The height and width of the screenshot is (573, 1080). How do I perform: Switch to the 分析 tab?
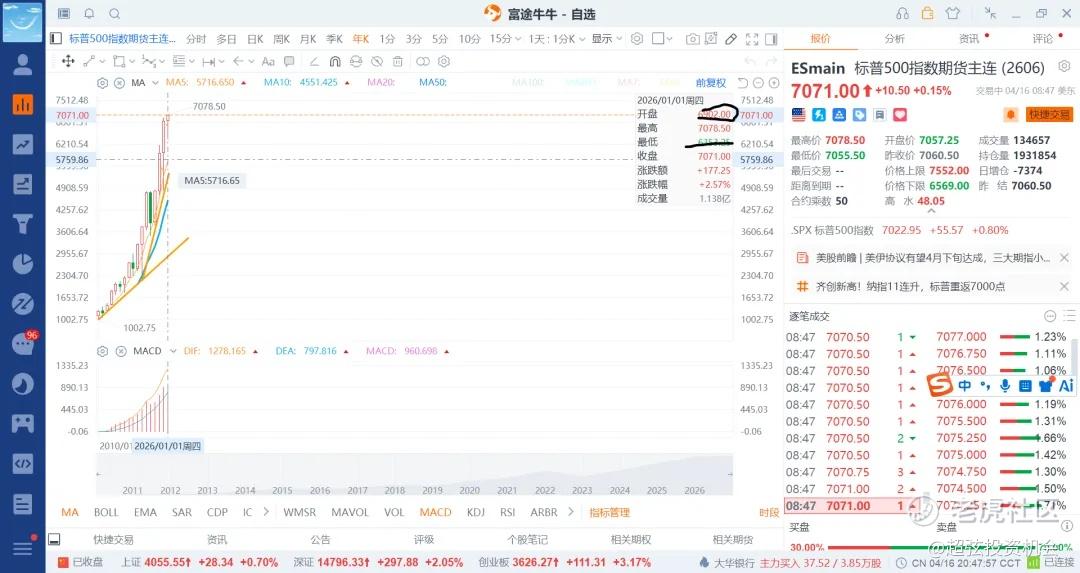pos(895,39)
